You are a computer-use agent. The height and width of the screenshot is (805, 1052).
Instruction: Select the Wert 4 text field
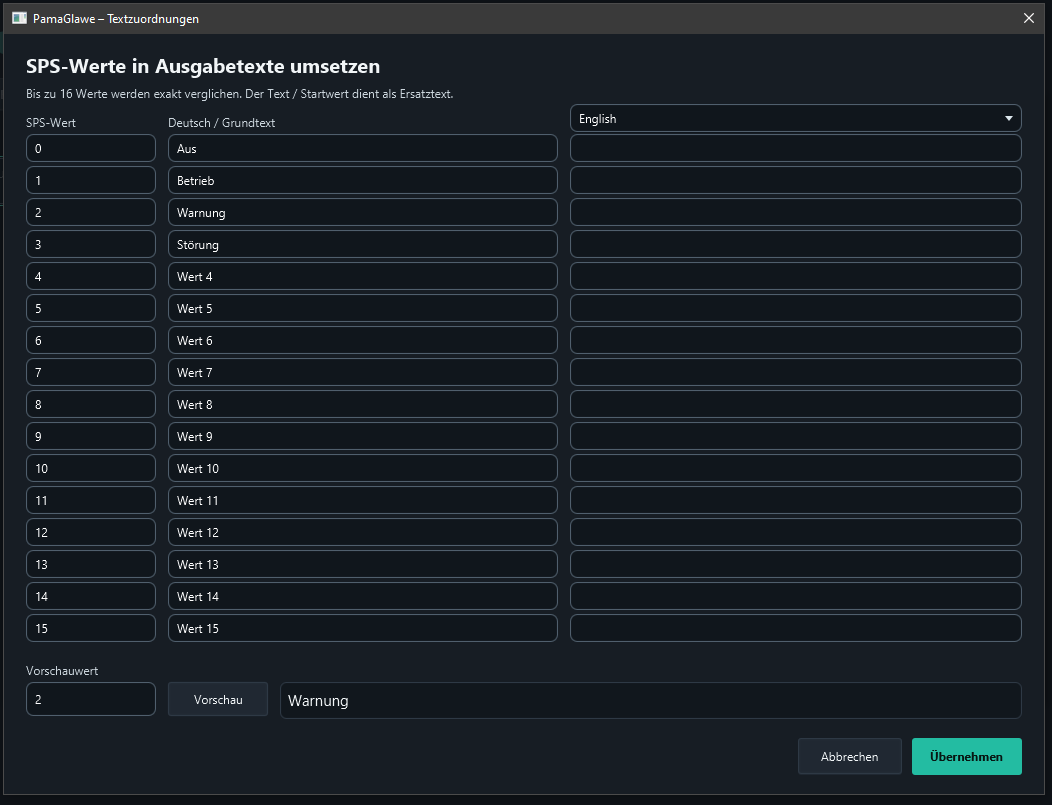(x=362, y=276)
